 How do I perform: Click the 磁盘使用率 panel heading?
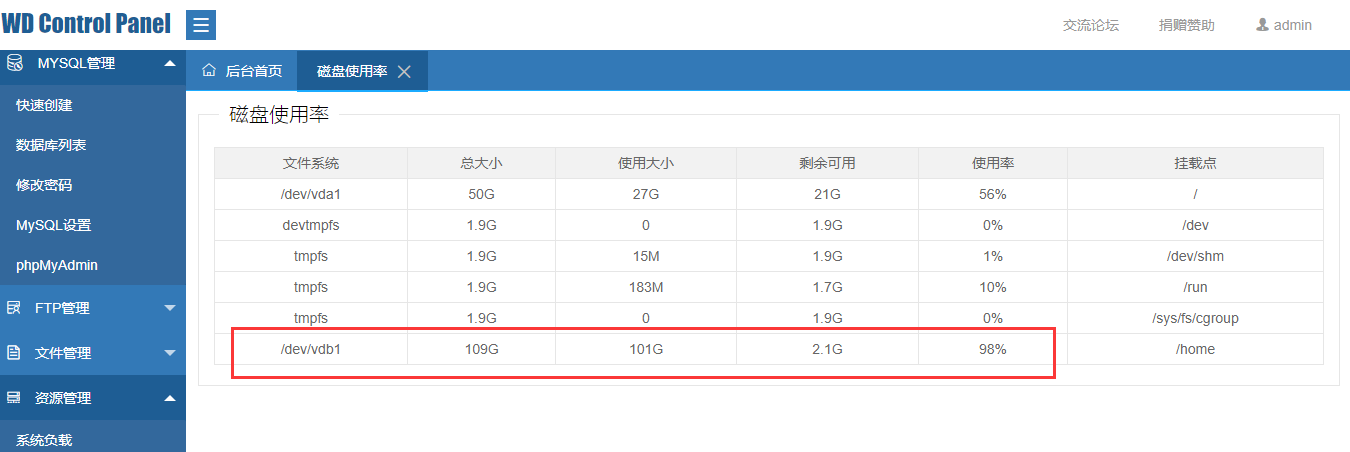point(279,114)
